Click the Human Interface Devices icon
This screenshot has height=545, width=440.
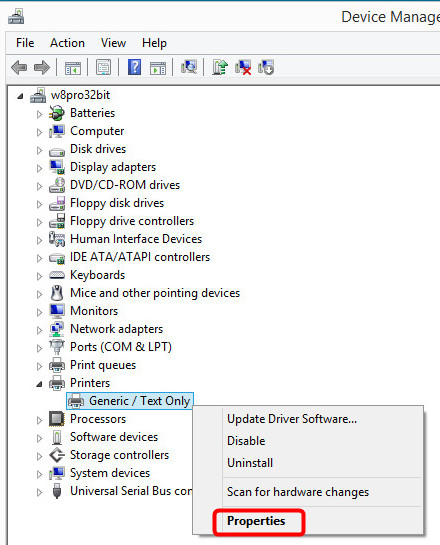click(57, 239)
